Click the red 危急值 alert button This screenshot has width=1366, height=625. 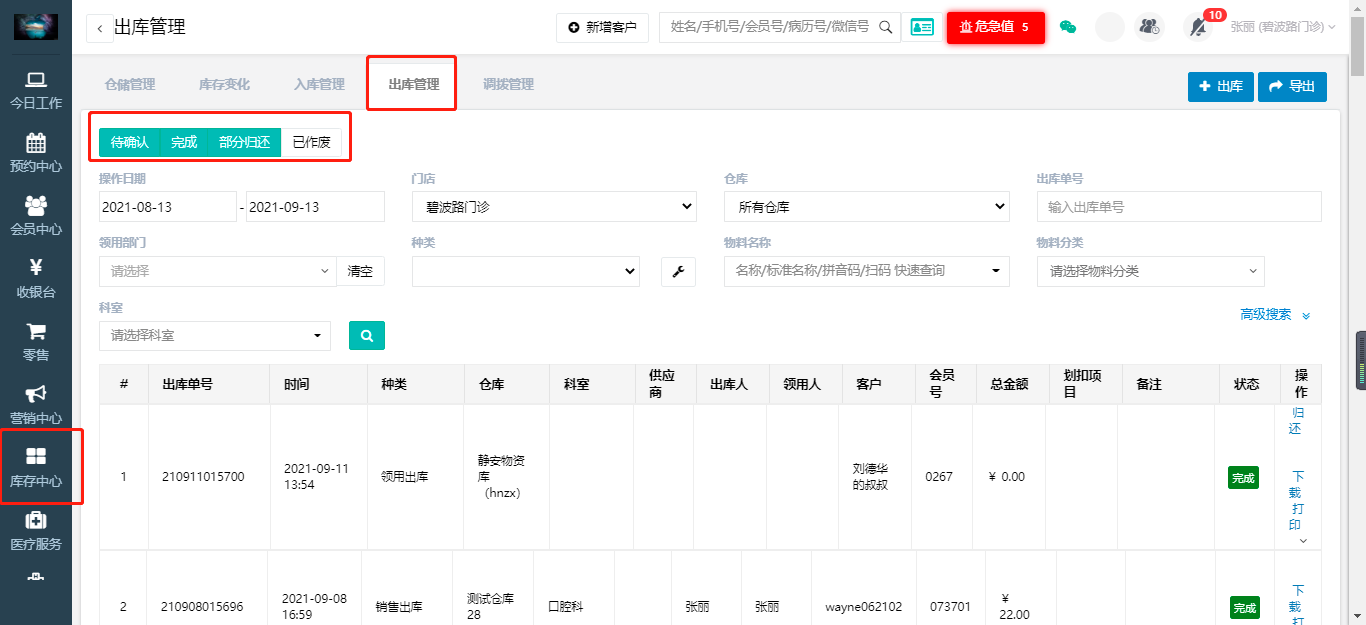tap(996, 27)
